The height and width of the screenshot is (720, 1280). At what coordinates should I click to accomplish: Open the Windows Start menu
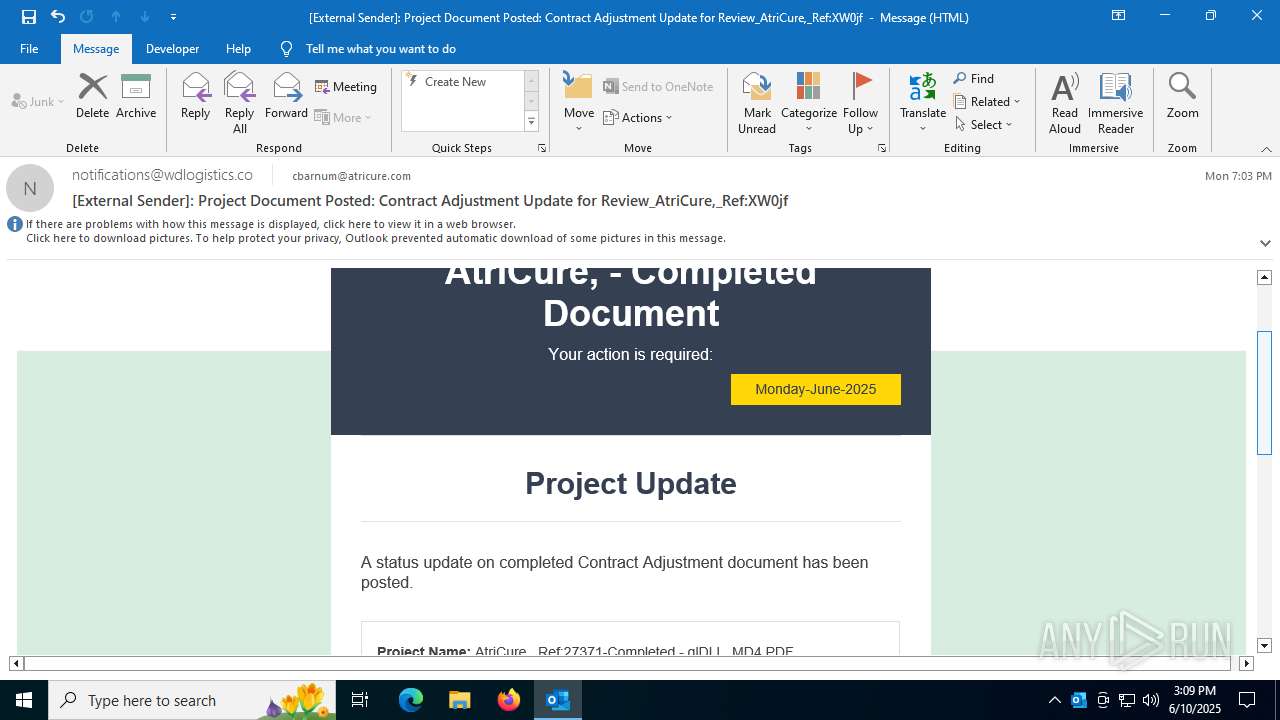point(24,700)
